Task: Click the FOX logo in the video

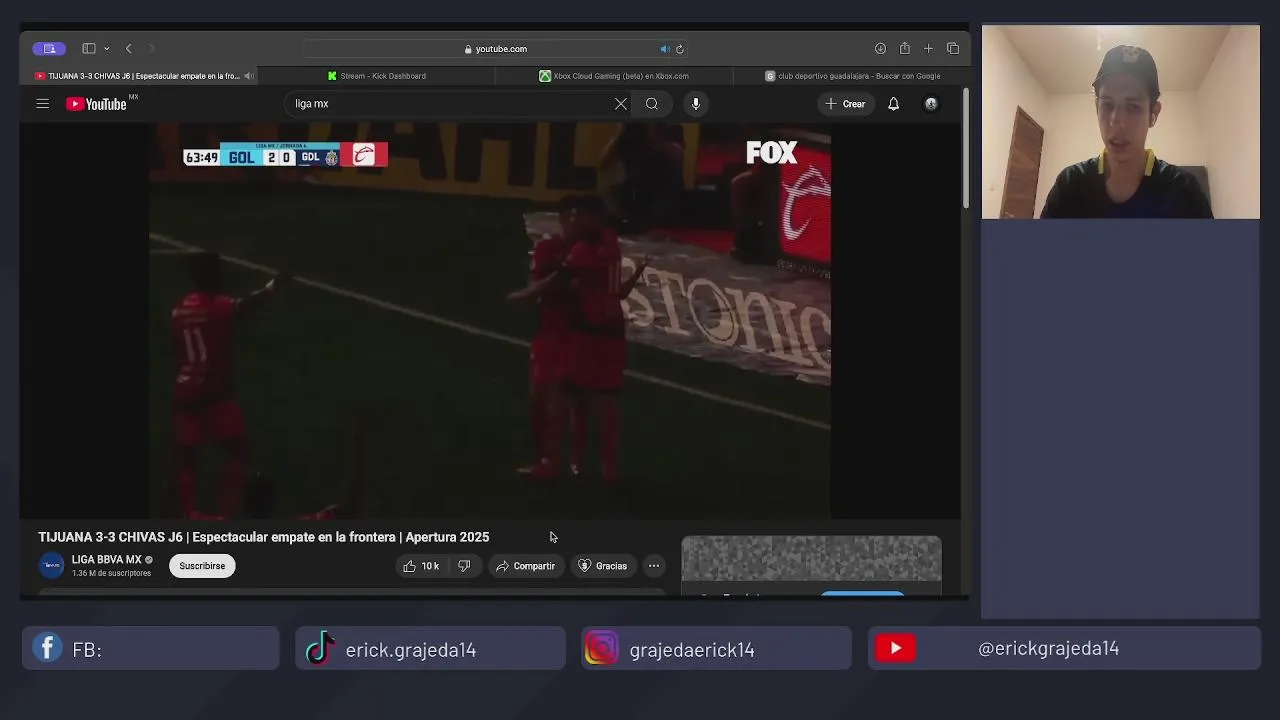Action: click(x=772, y=152)
